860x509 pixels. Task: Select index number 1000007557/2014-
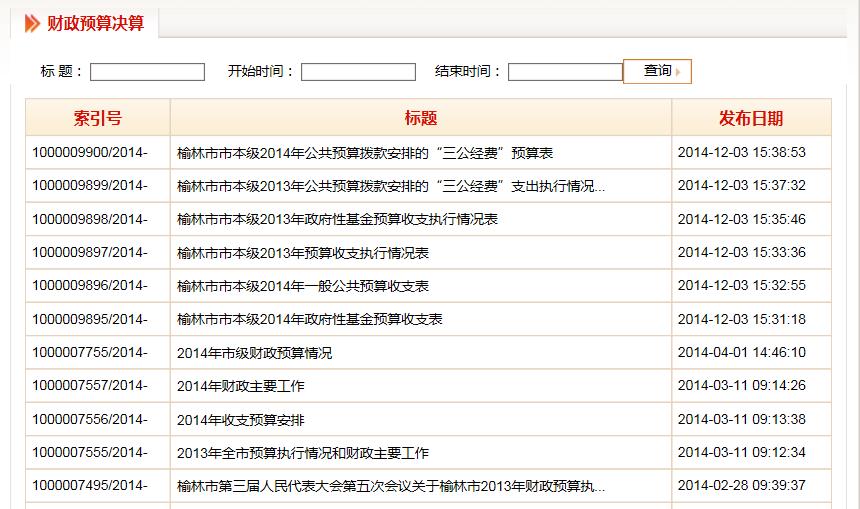tap(90, 386)
